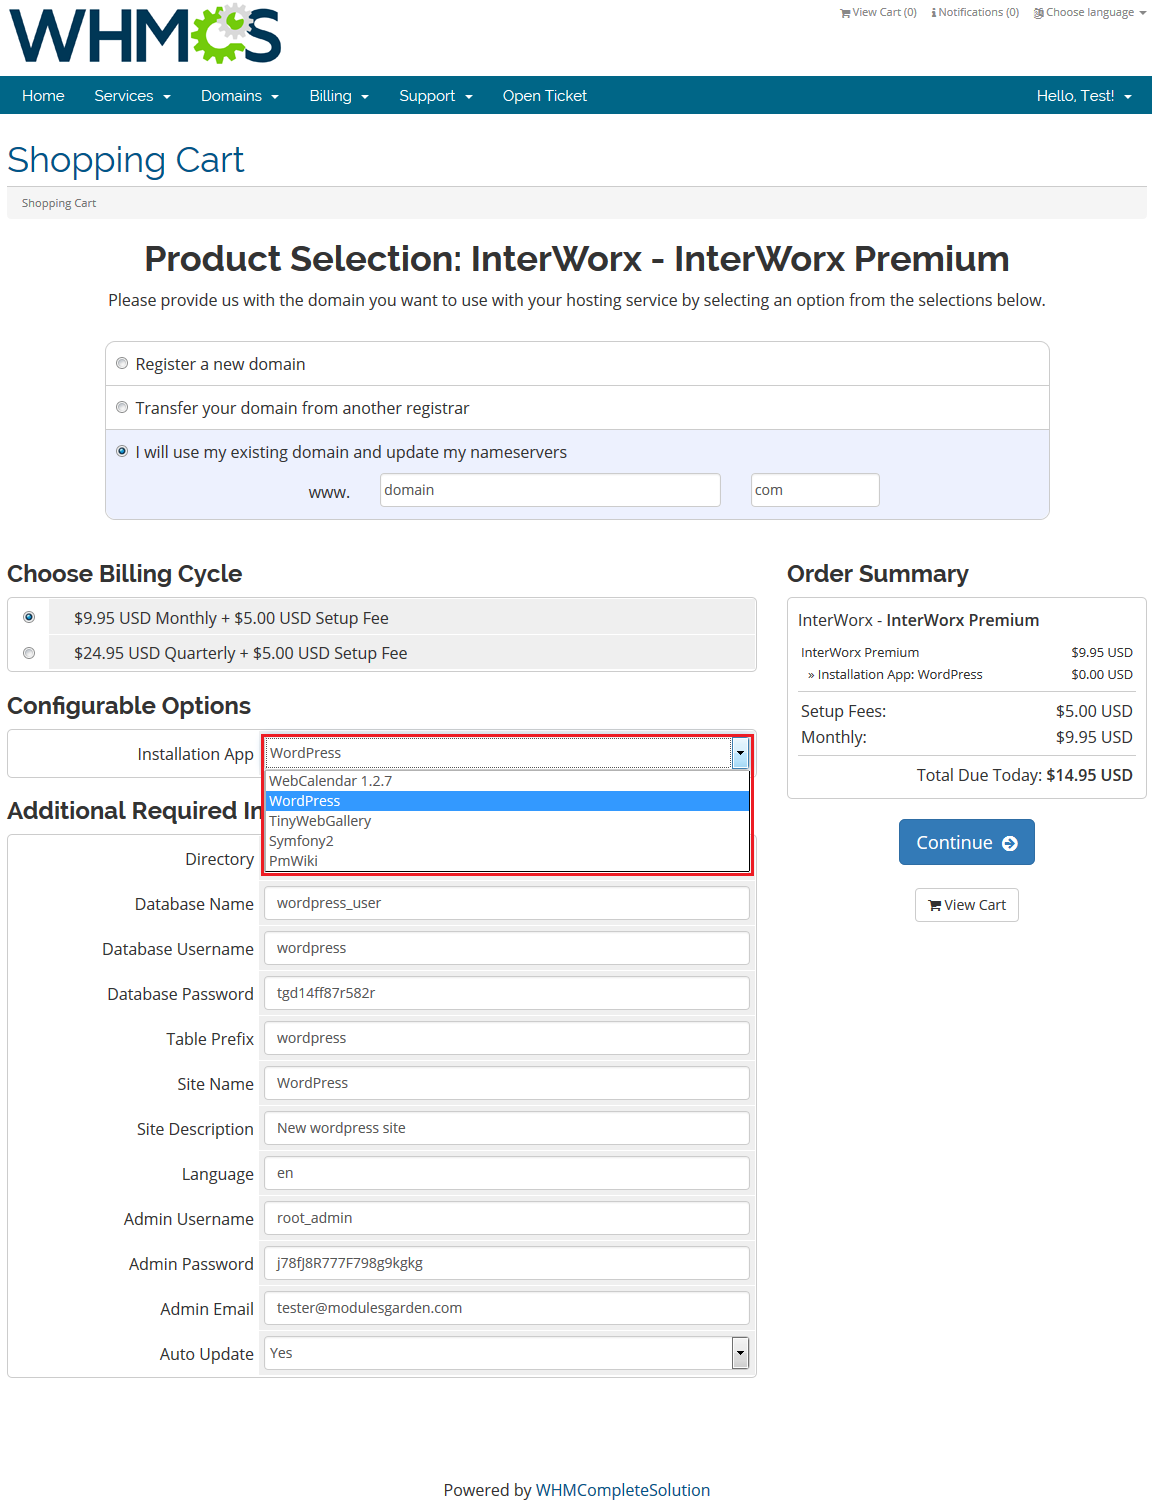Click Open Ticket in navigation bar
The height and width of the screenshot is (1507, 1152).
545,96
